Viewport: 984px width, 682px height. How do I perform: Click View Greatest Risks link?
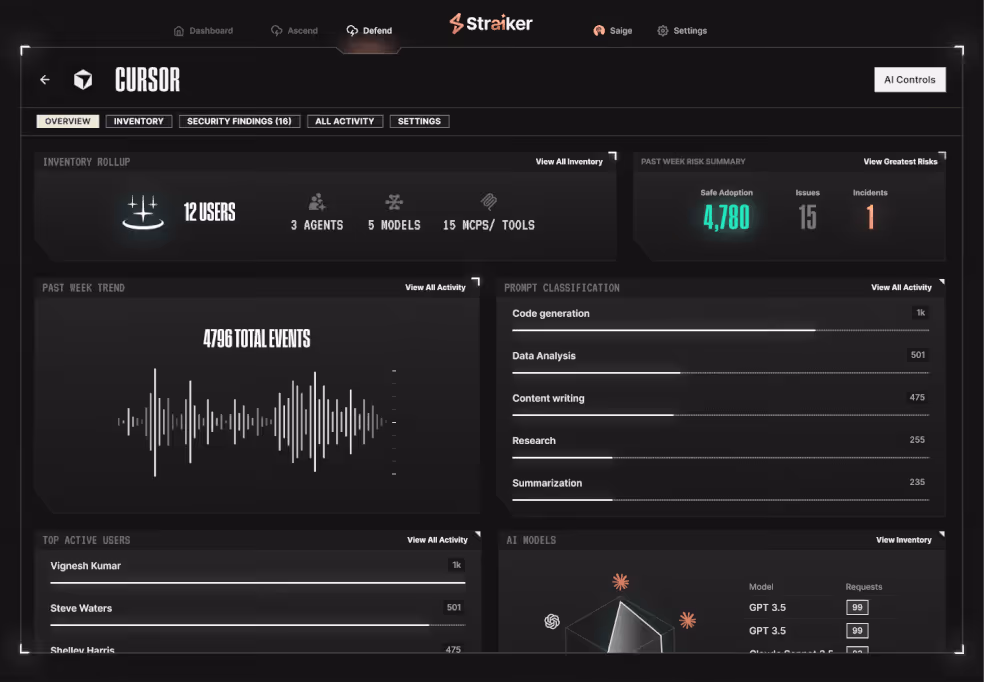[x=901, y=162]
